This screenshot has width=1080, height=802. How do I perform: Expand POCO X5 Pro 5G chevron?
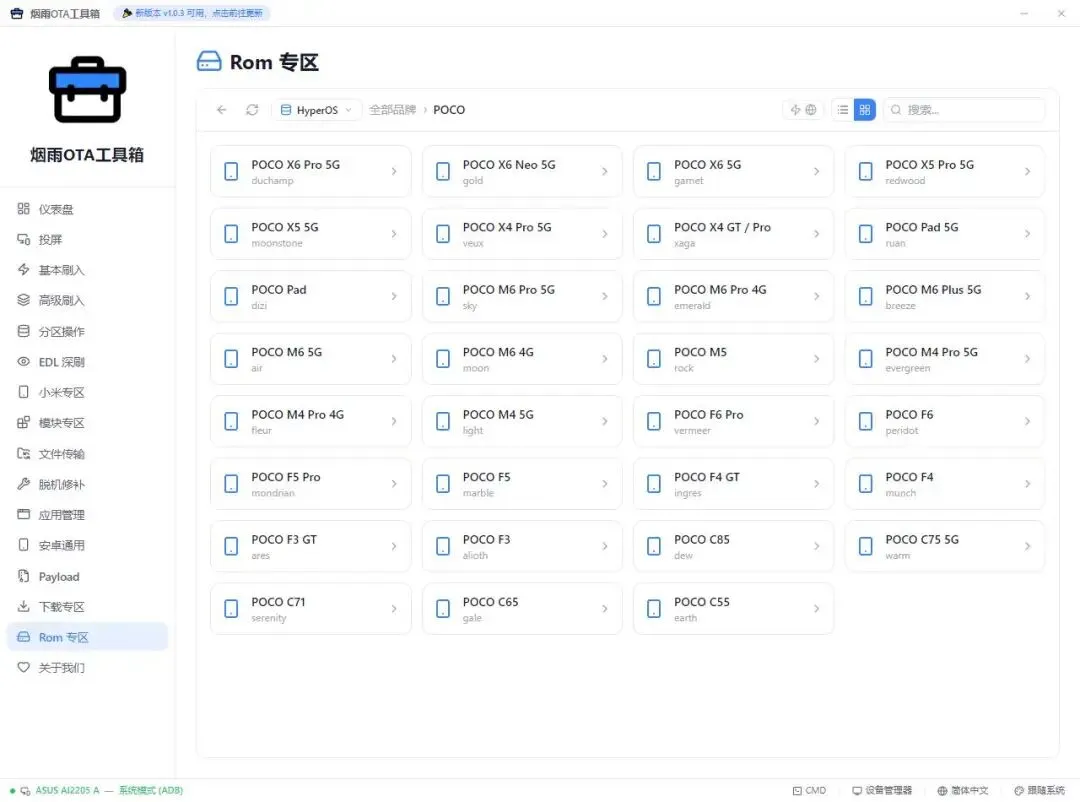click(x=1027, y=172)
